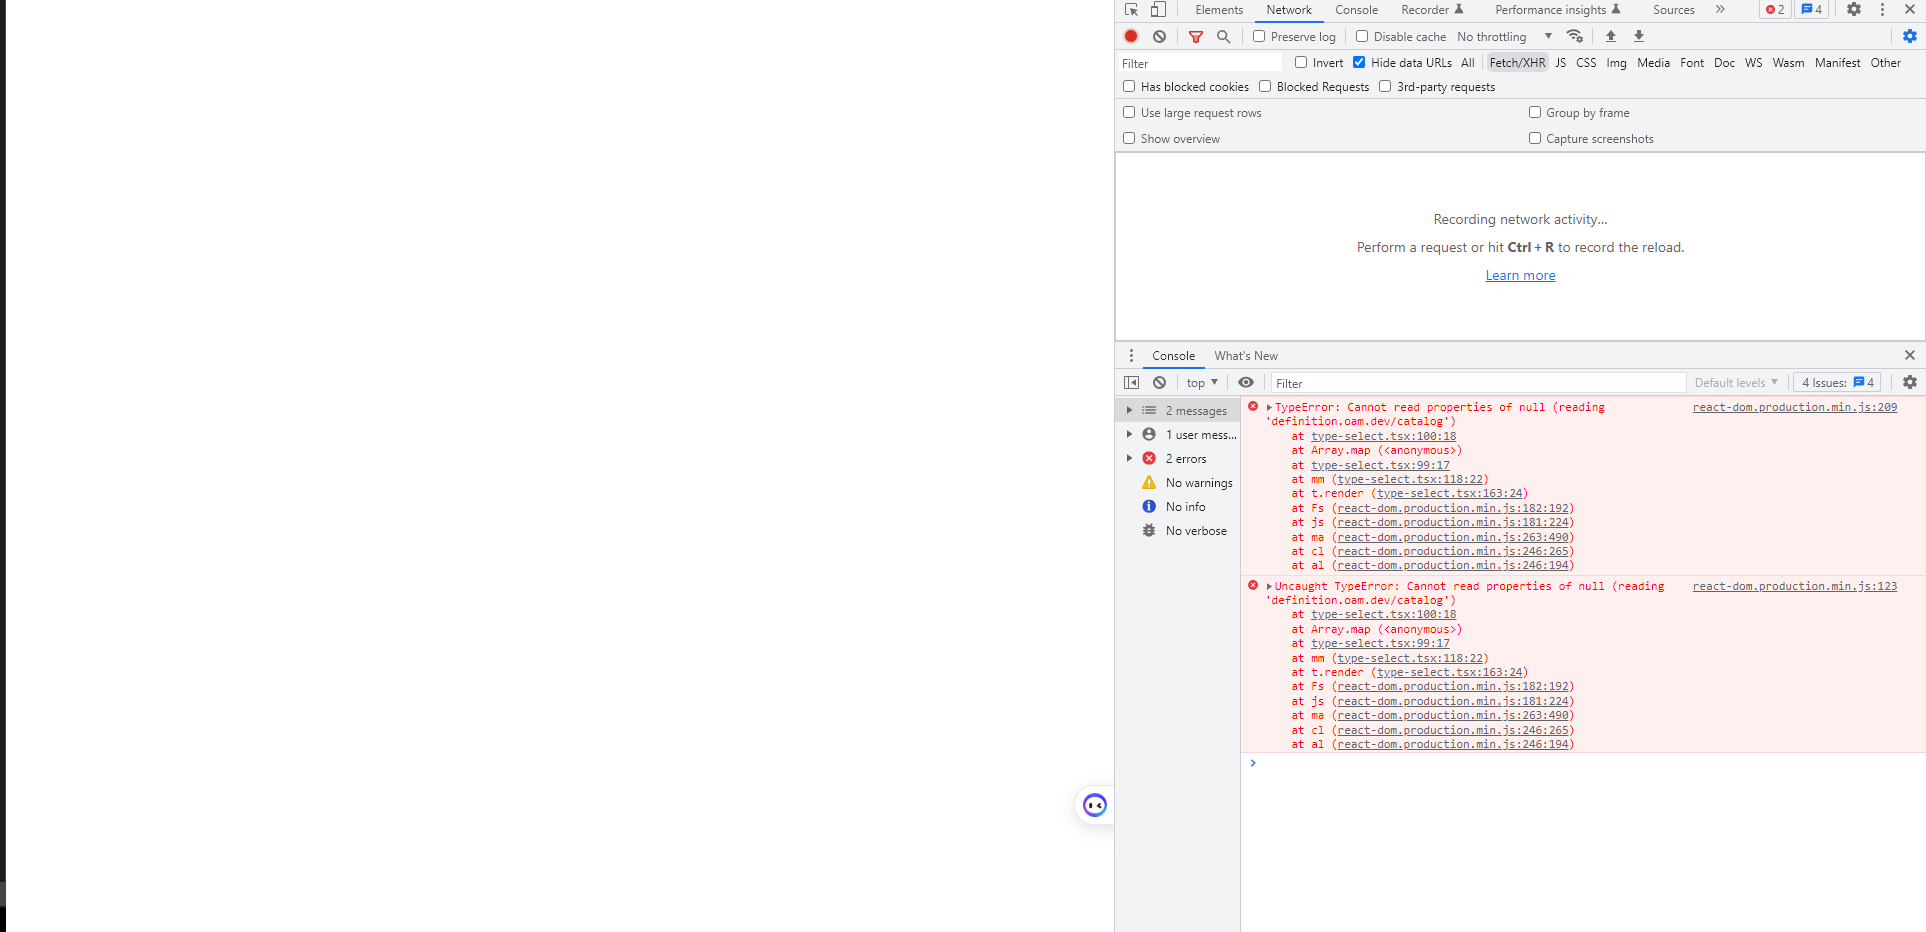Select the inspect element cursor tool
The height and width of the screenshot is (932, 1926).
pyautogui.click(x=1130, y=9)
